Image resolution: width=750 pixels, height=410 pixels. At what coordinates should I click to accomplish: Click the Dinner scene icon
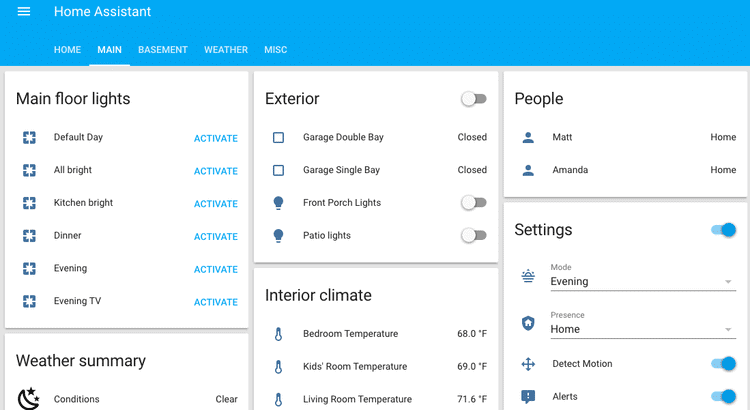click(29, 236)
